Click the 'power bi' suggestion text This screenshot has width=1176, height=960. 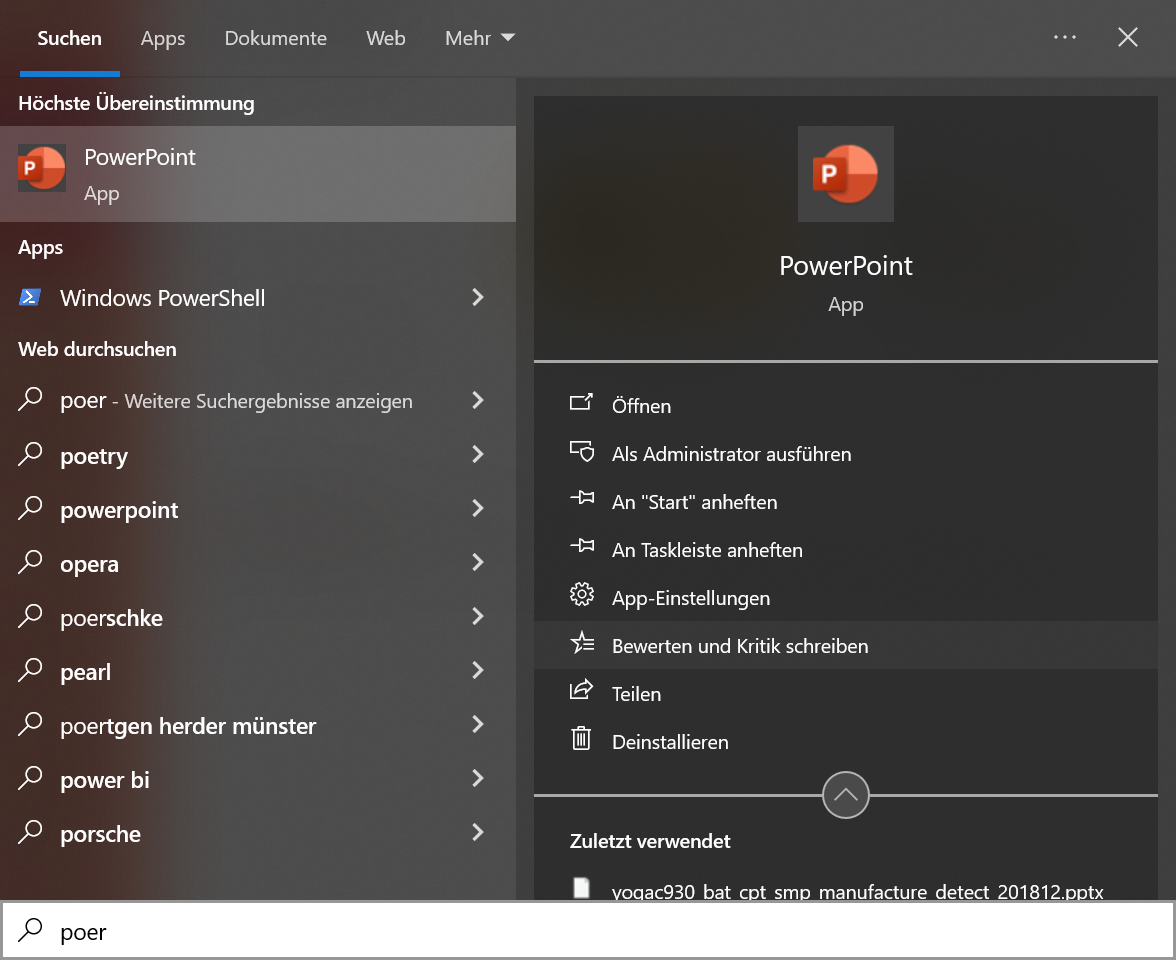(x=105, y=780)
